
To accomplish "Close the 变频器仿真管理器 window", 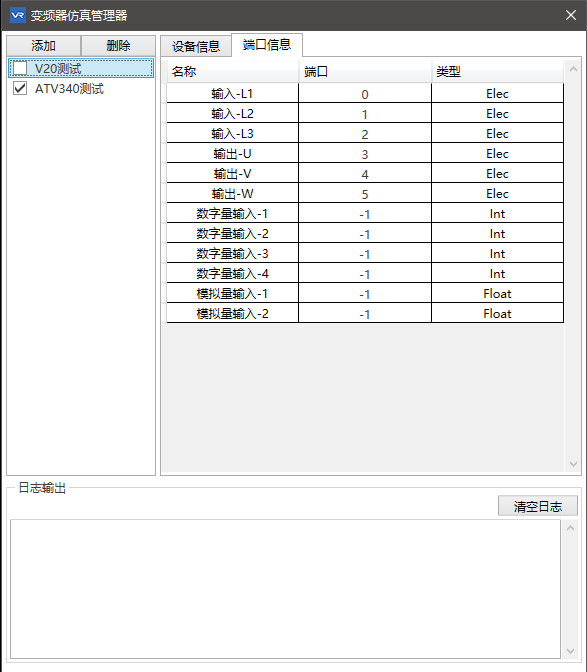I will pos(571,15).
